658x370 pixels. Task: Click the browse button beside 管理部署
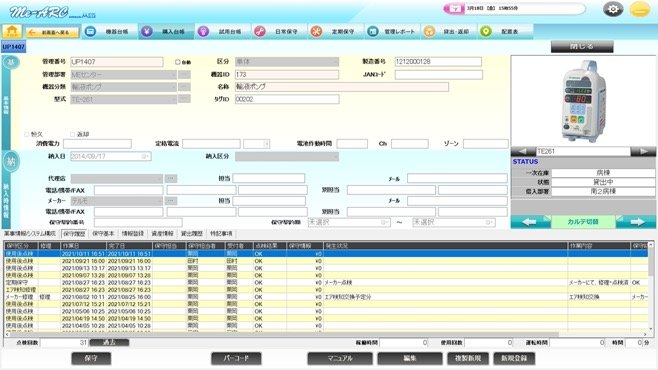[184, 75]
